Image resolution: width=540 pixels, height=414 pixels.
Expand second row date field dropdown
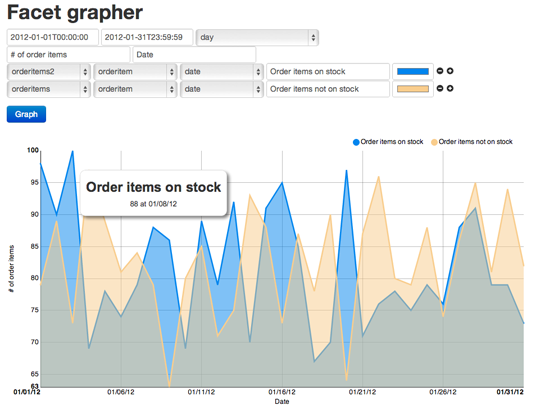pos(222,89)
